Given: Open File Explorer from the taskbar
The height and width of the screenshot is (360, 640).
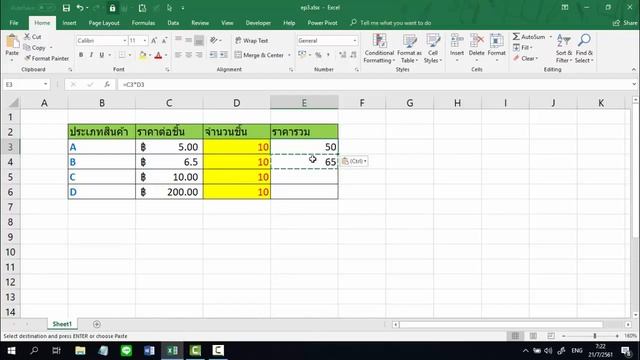Looking at the screenshot, I should 80,351.
